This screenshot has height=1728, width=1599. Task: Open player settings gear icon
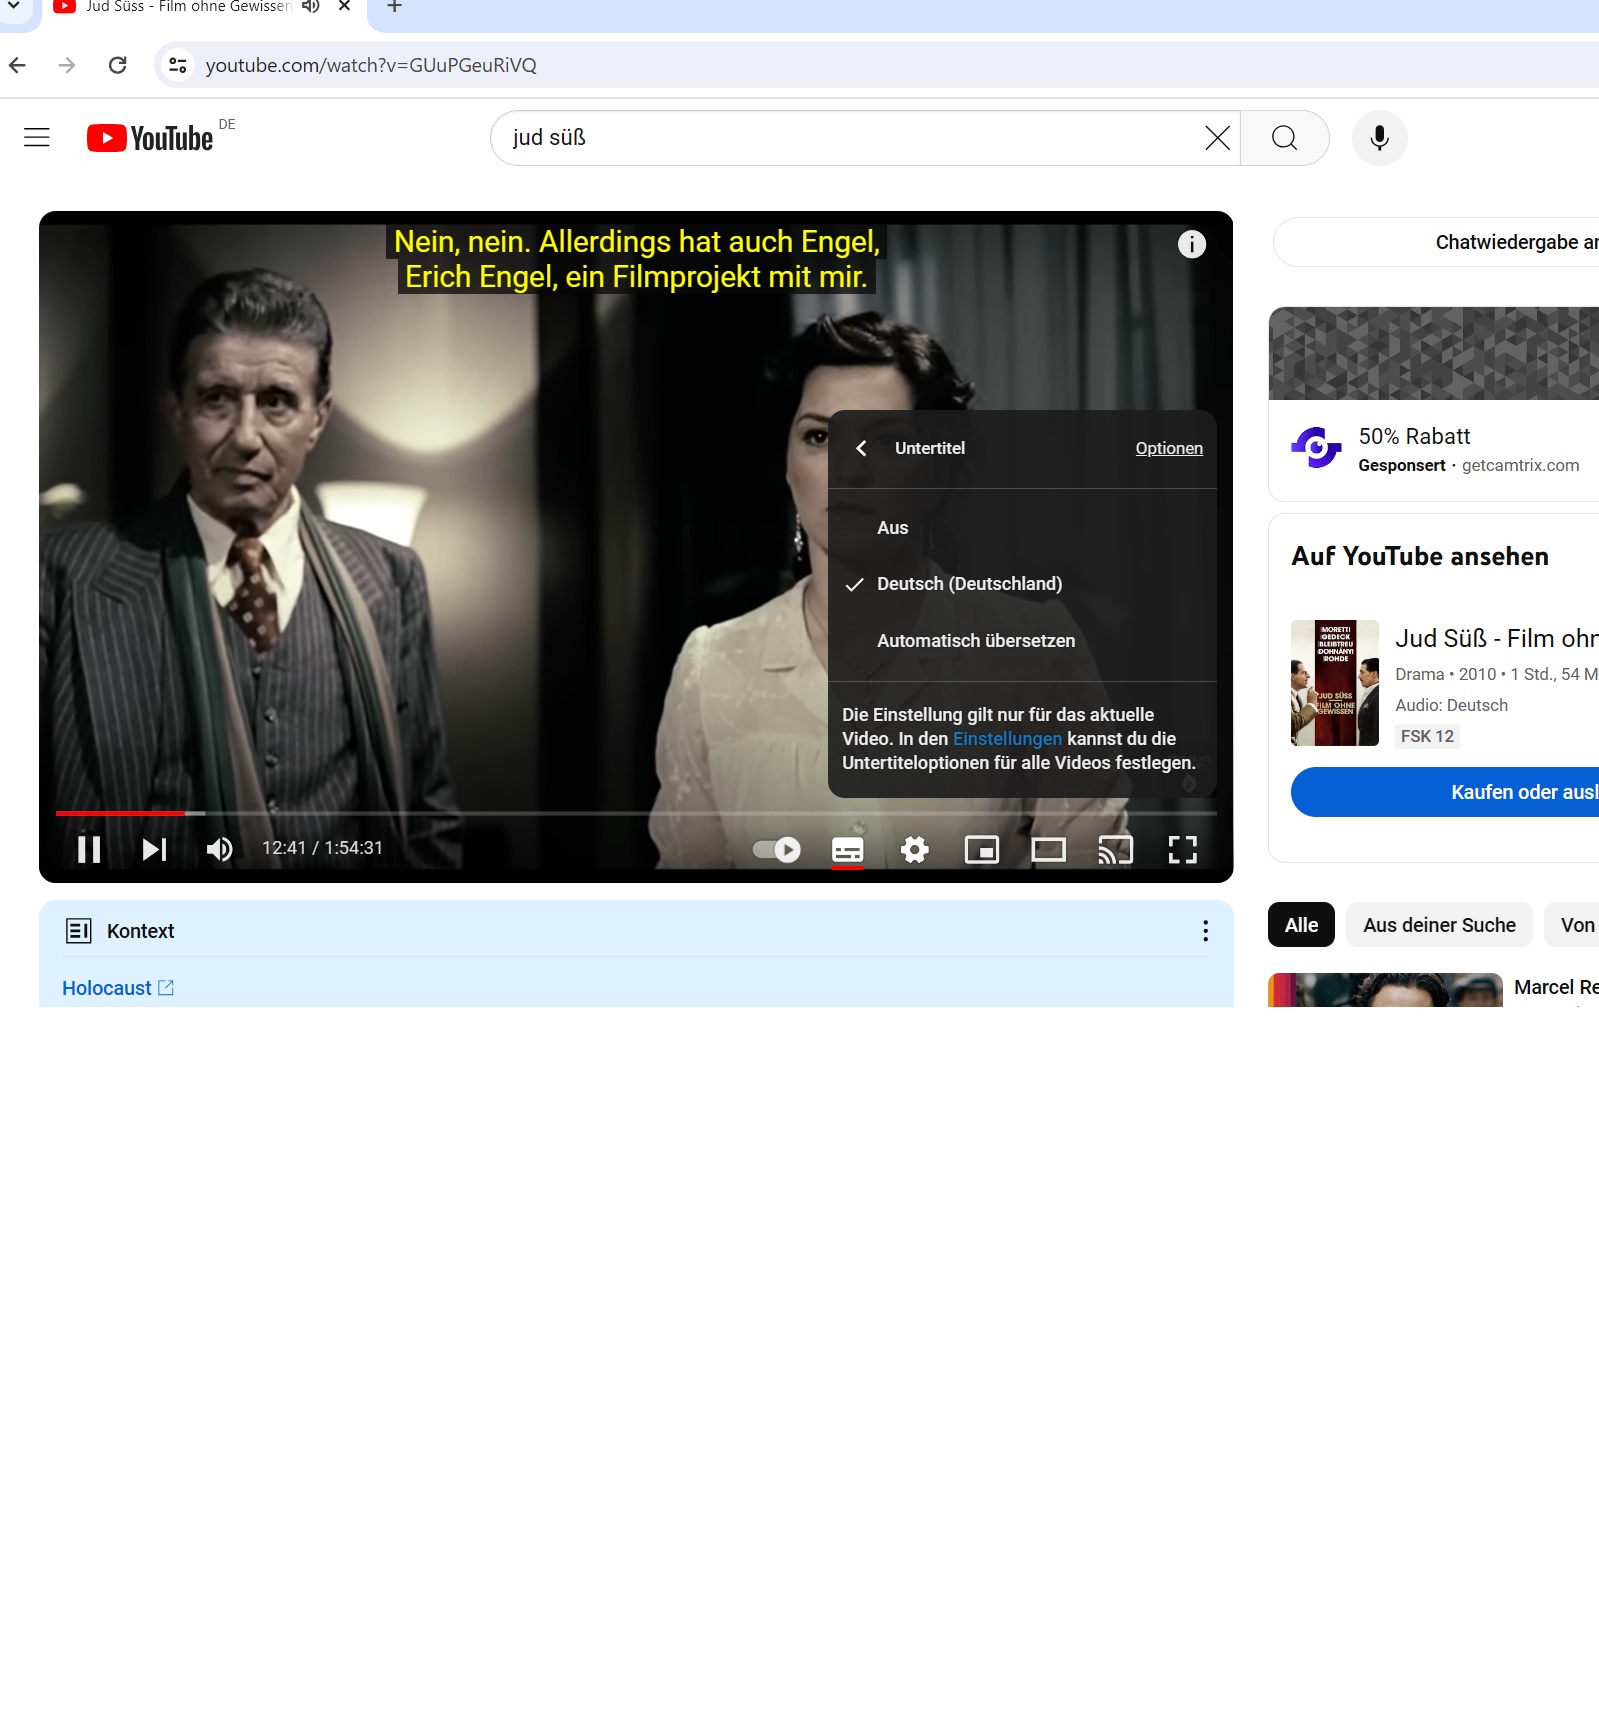point(914,849)
